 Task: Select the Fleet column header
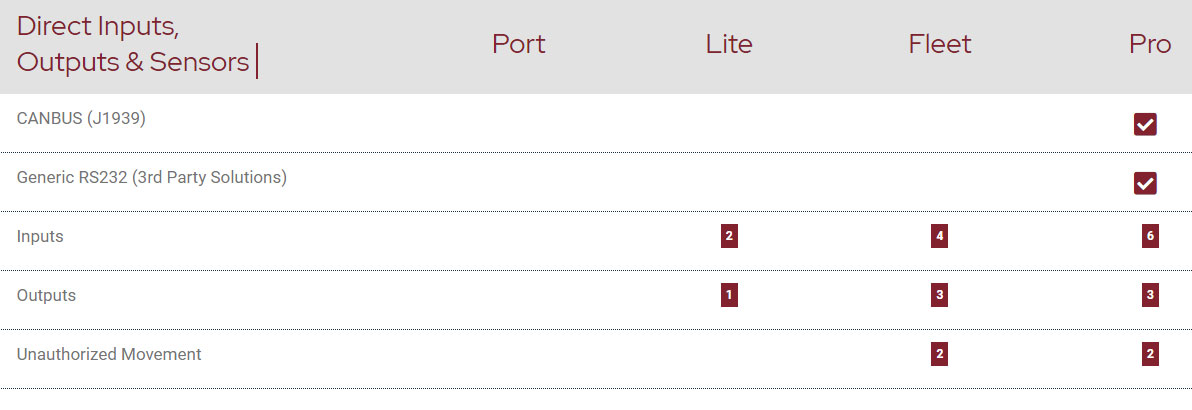[940, 44]
